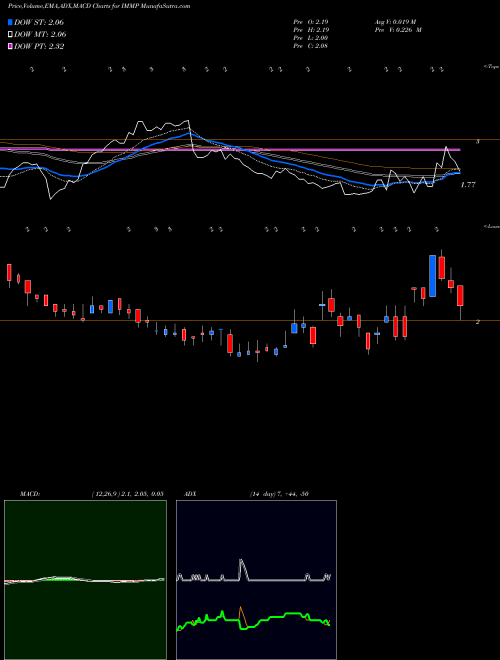
Task: Click the final red candlestick touching level 2
Action: click(460, 295)
